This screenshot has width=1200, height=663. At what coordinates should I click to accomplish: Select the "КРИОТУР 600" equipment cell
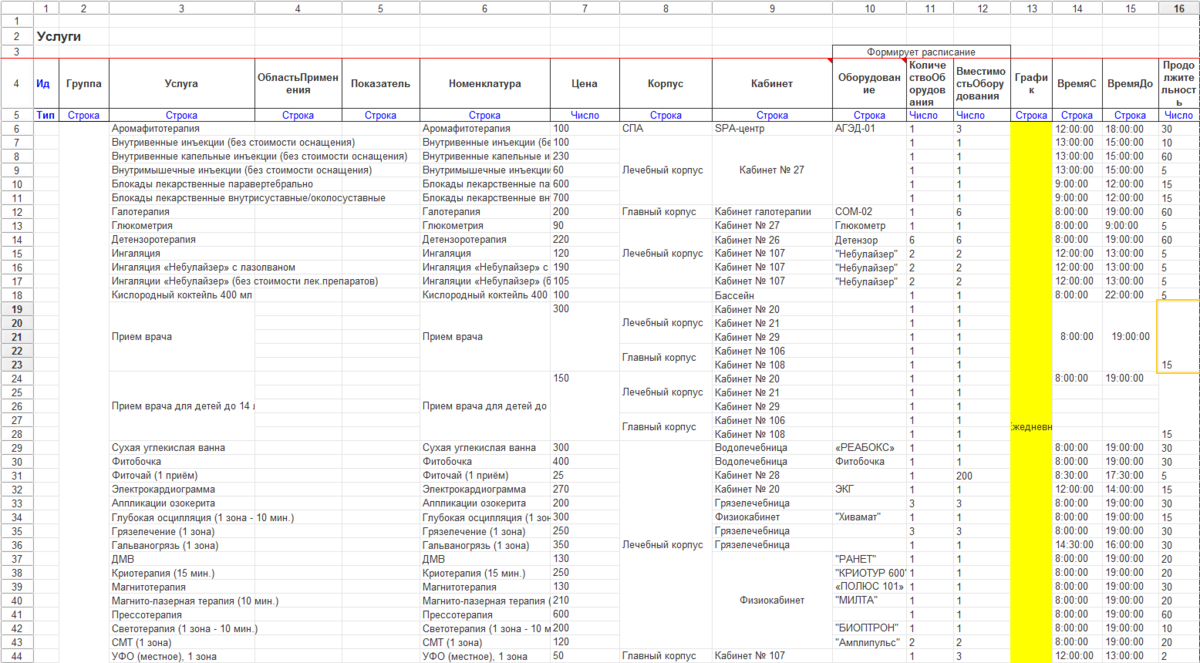869,573
